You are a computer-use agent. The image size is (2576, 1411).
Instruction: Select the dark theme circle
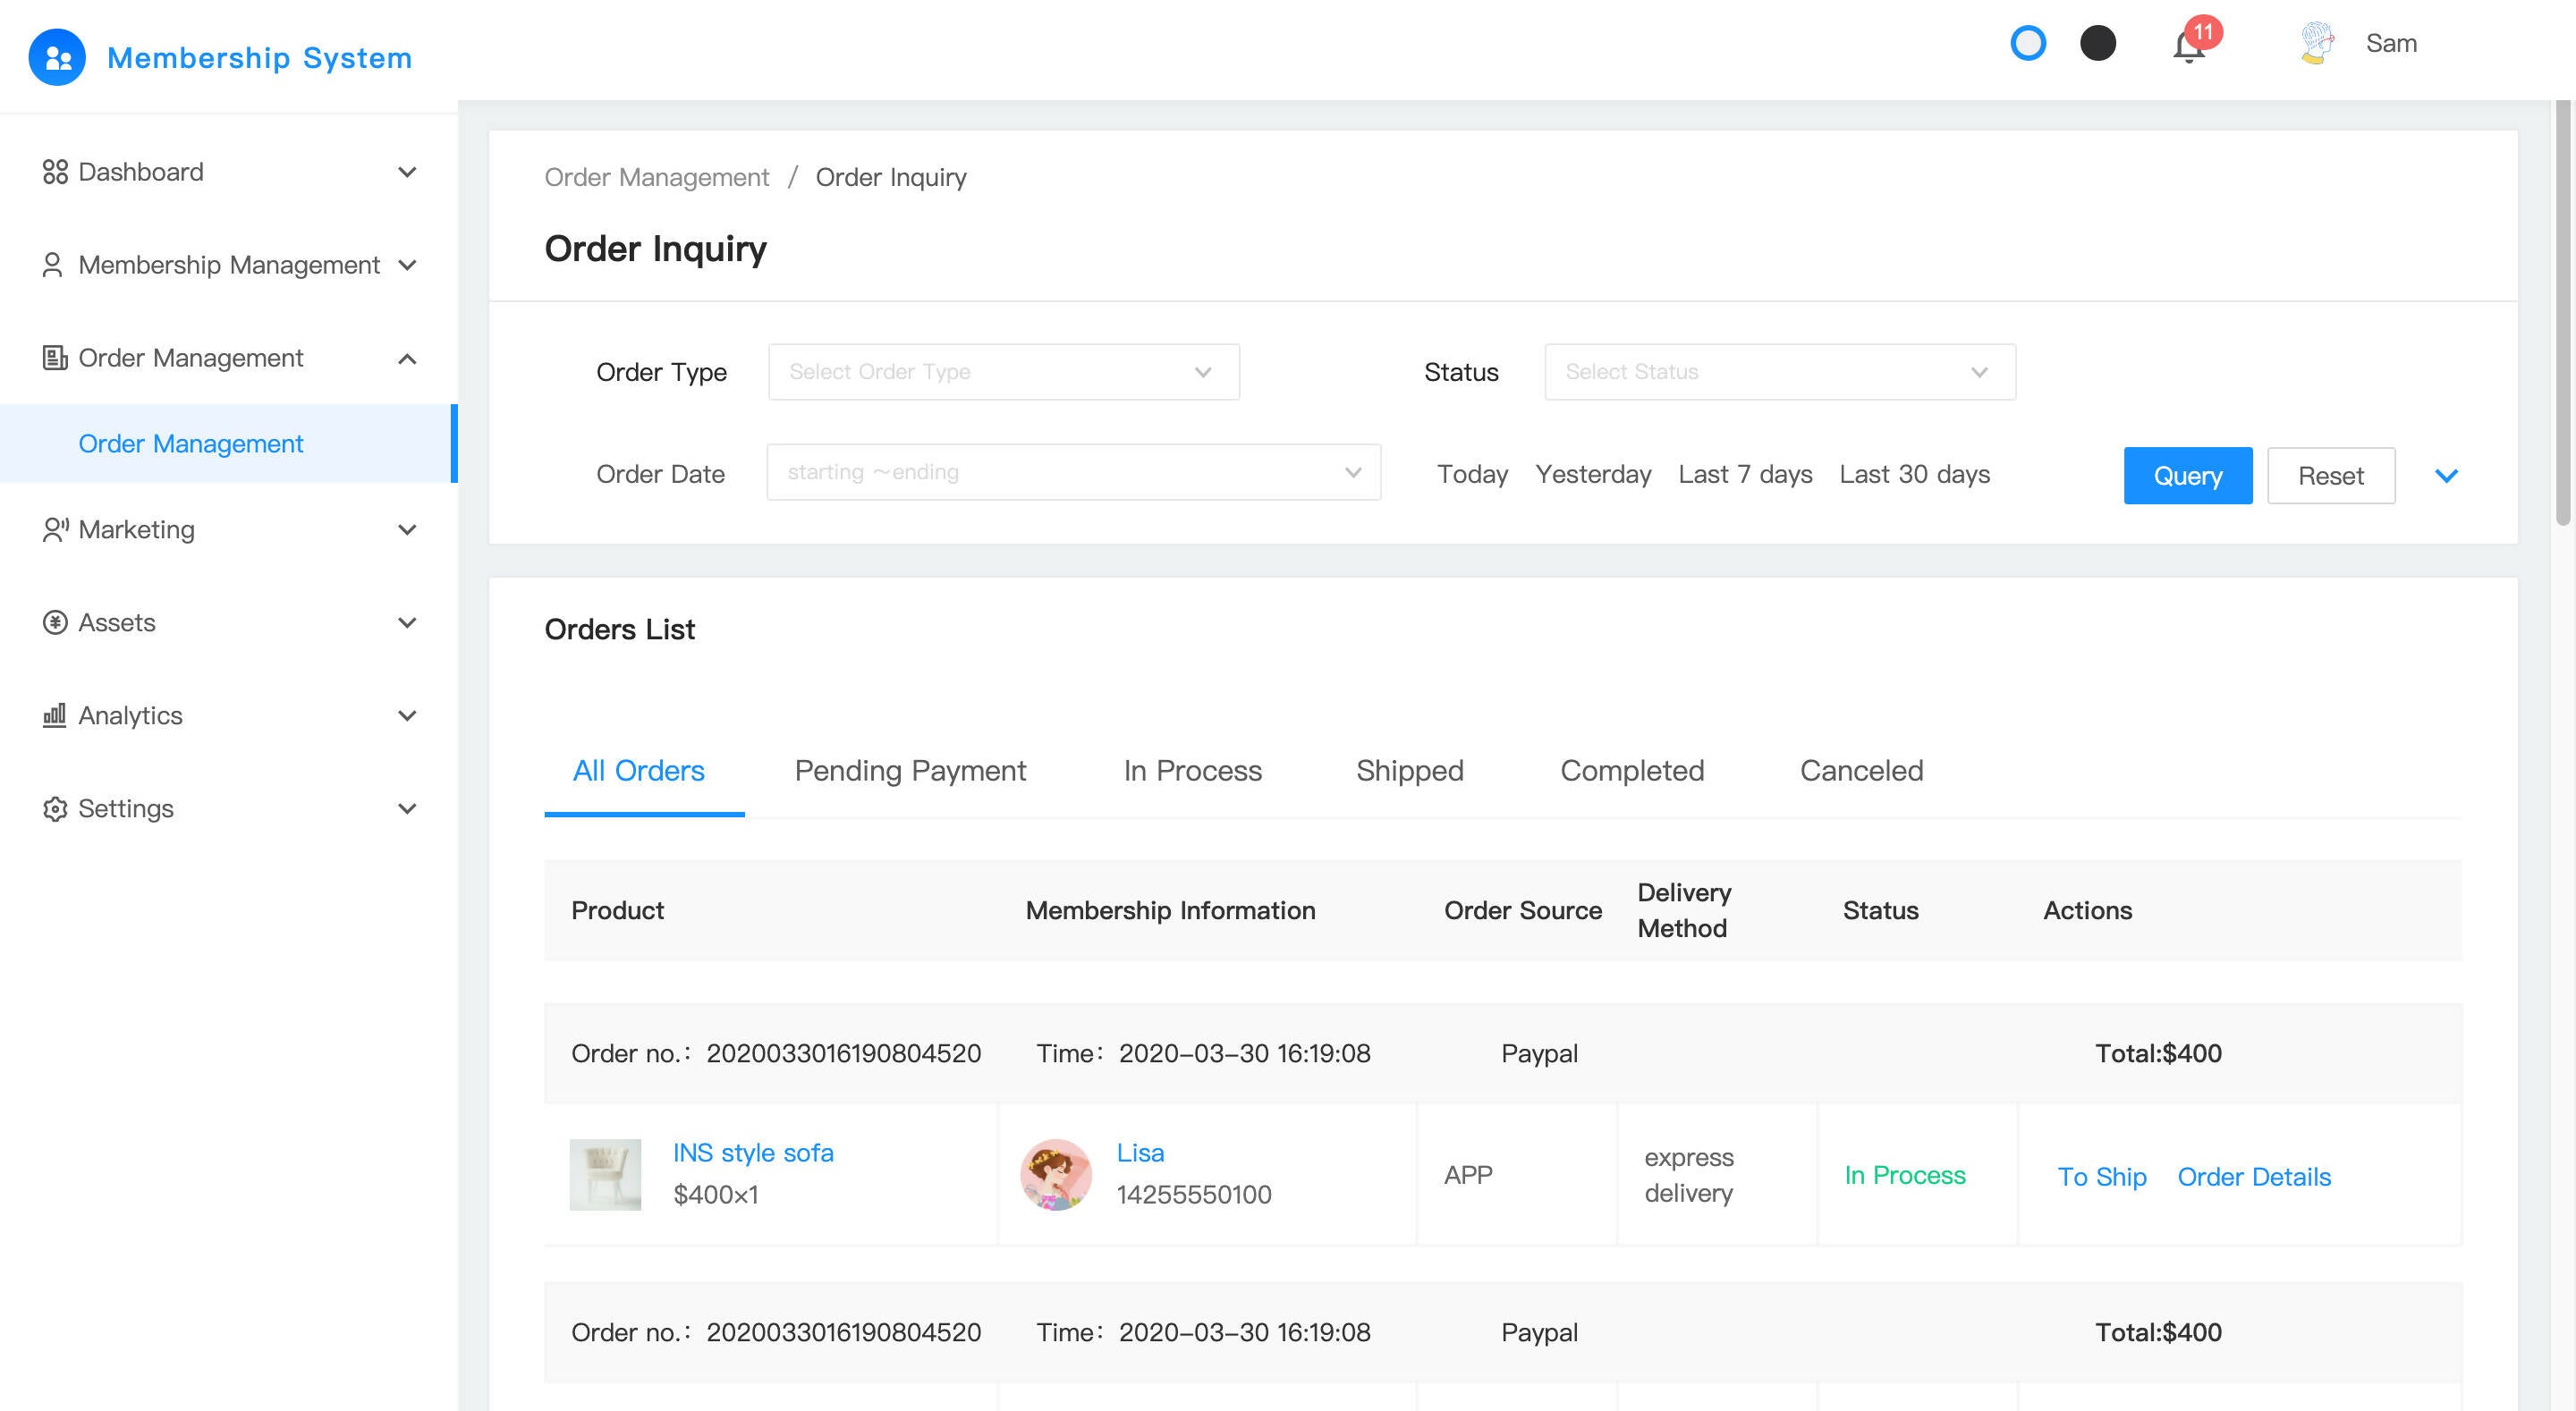click(2097, 43)
